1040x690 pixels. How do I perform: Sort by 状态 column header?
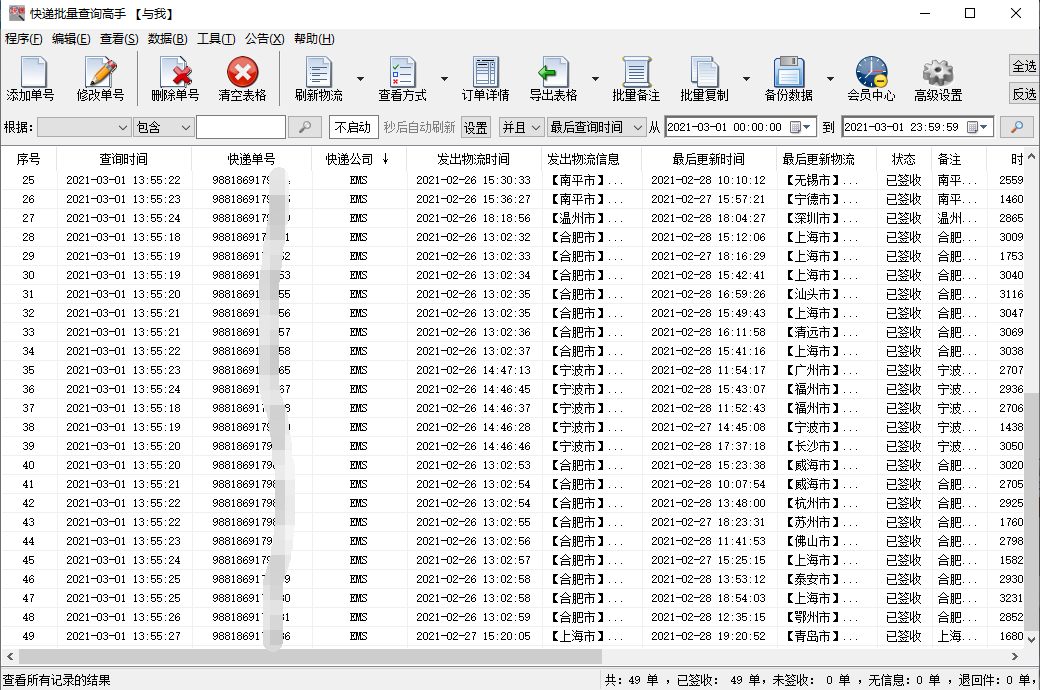(x=903, y=159)
